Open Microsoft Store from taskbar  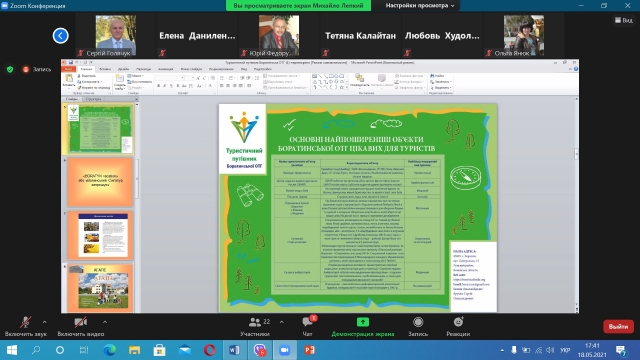click(x=160, y=350)
